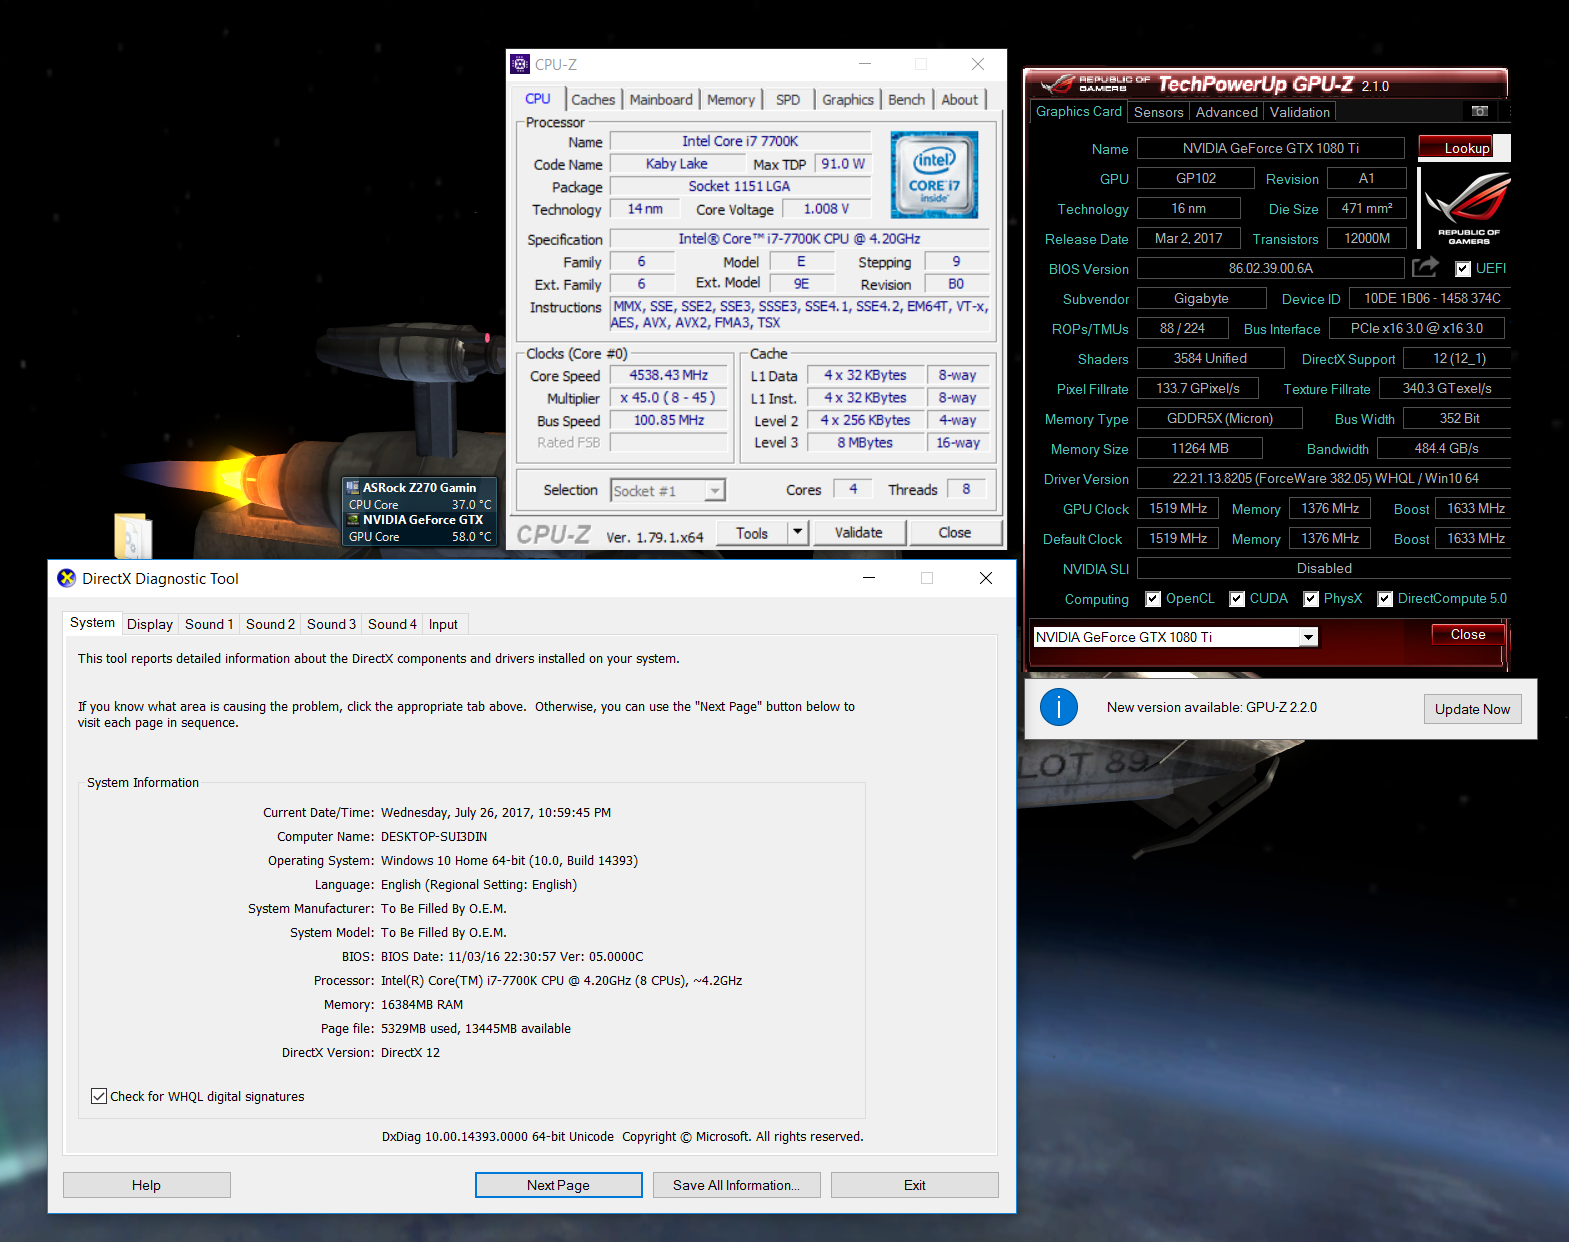
Task: Click the Update Now button
Action: coord(1472,709)
